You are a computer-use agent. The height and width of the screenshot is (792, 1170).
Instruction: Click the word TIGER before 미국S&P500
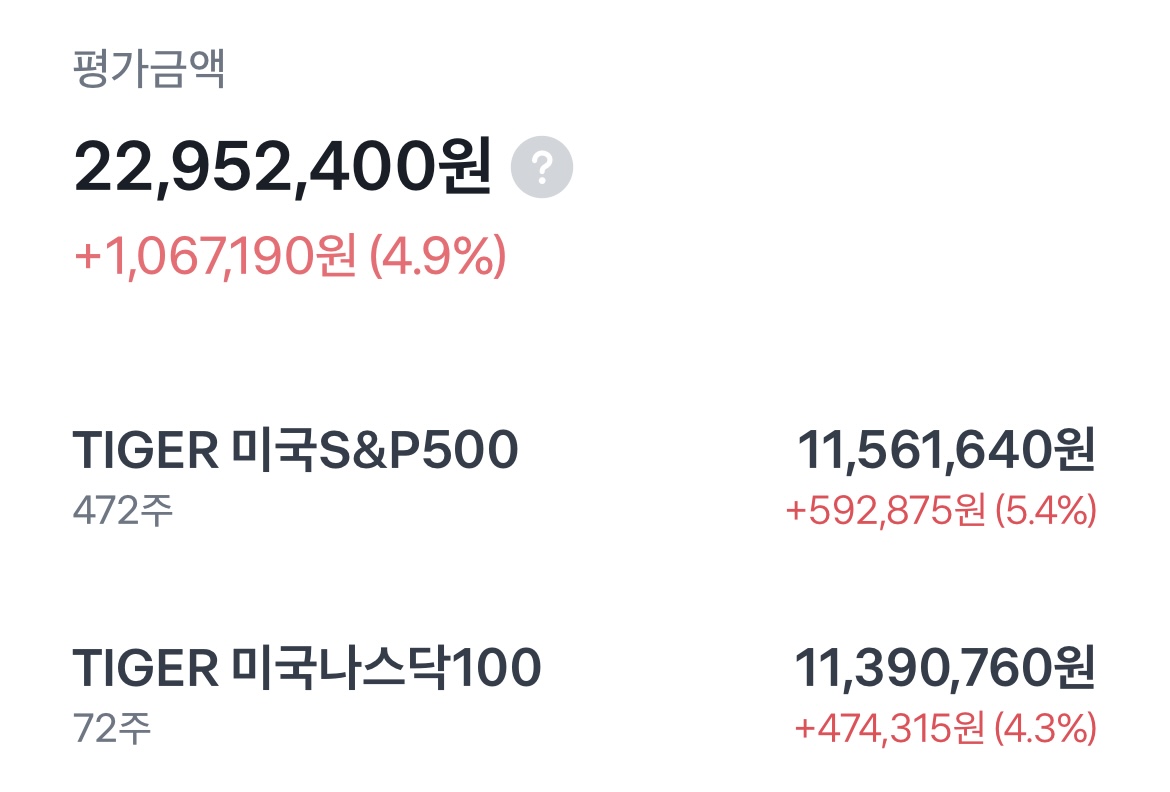click(x=145, y=451)
